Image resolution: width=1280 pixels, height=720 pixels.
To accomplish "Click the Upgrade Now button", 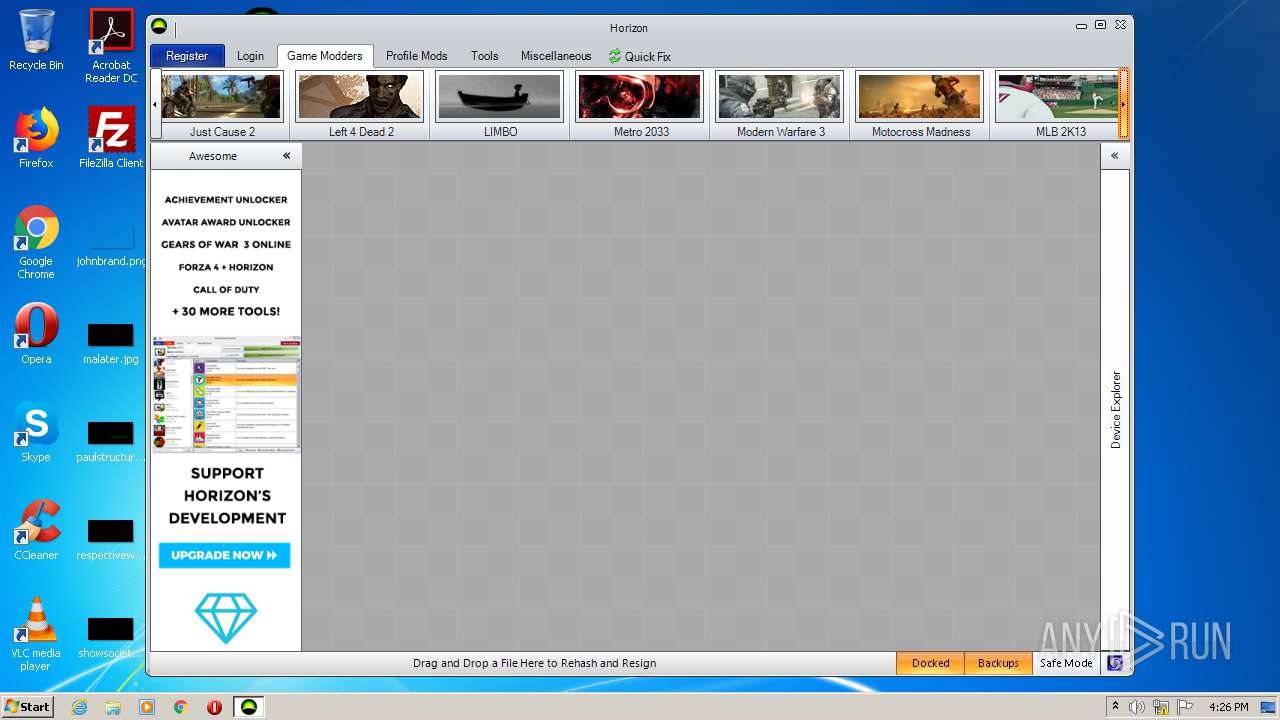I will point(224,555).
